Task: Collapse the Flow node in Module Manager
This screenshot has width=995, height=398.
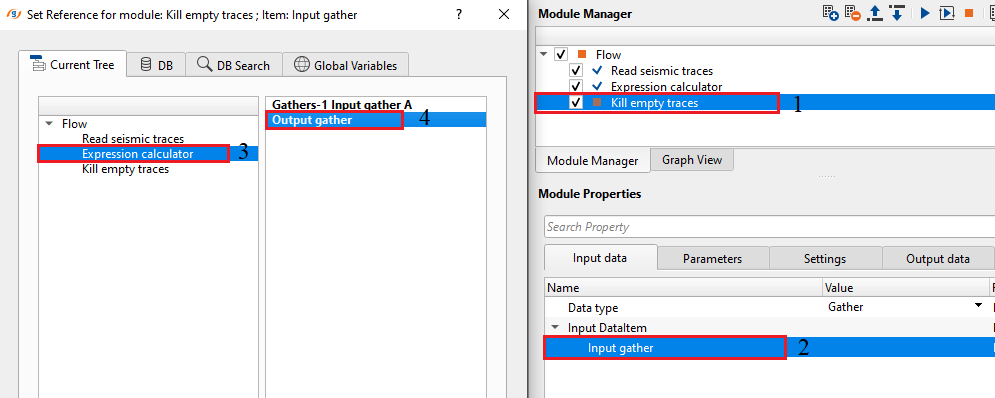Action: (x=543, y=55)
